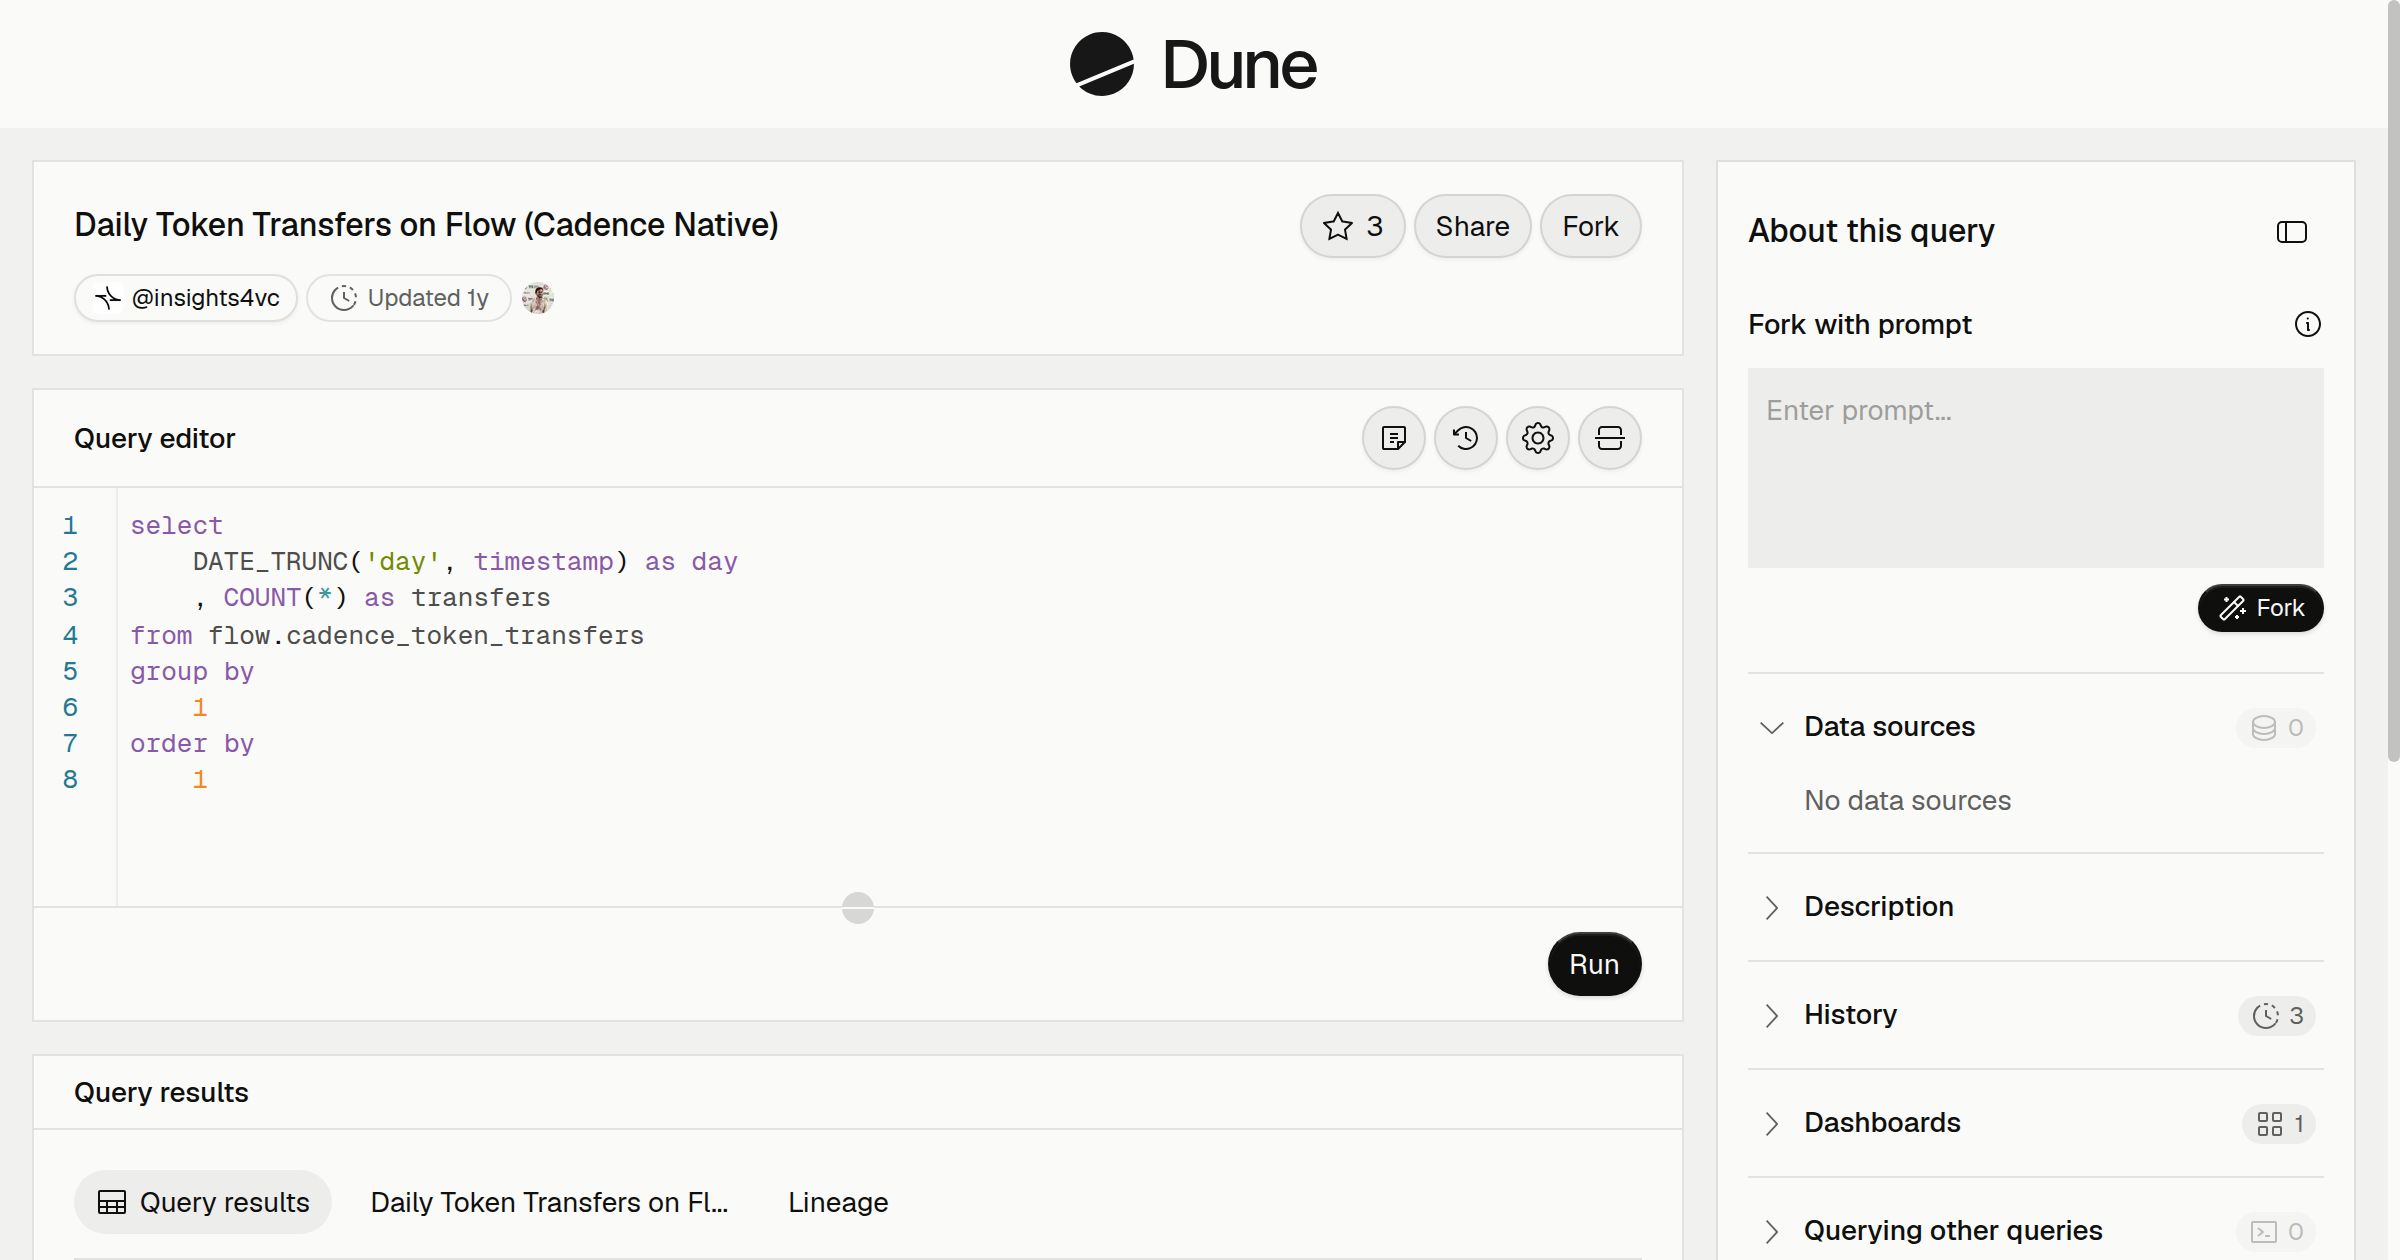Star this query
Image resolution: width=2400 pixels, height=1260 pixels.
click(x=1352, y=226)
